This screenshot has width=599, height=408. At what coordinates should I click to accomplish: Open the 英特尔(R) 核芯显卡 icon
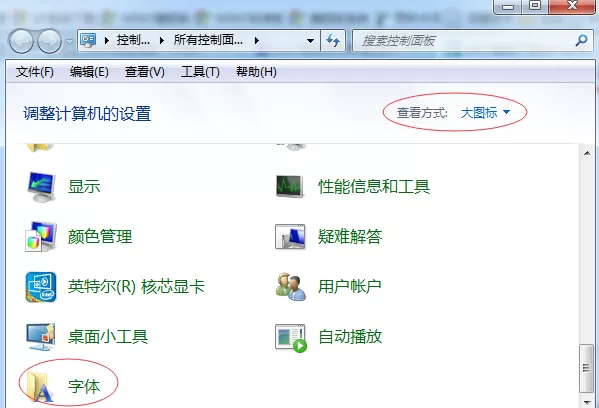[41, 287]
